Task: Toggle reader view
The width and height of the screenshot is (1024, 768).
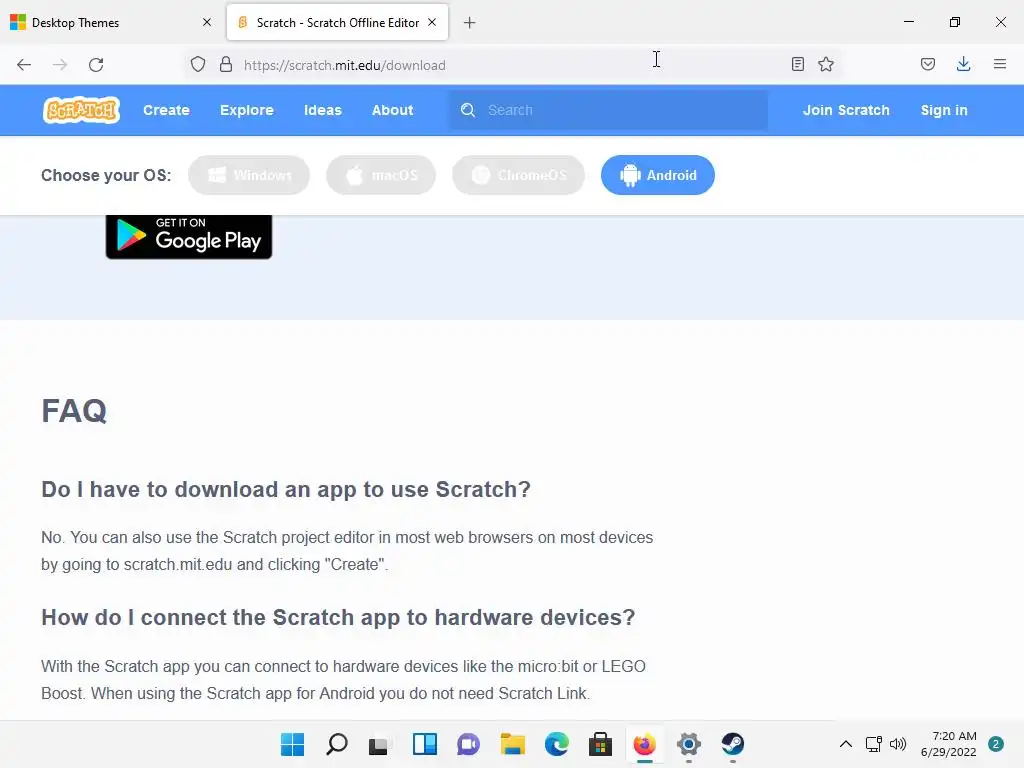Action: [x=797, y=64]
